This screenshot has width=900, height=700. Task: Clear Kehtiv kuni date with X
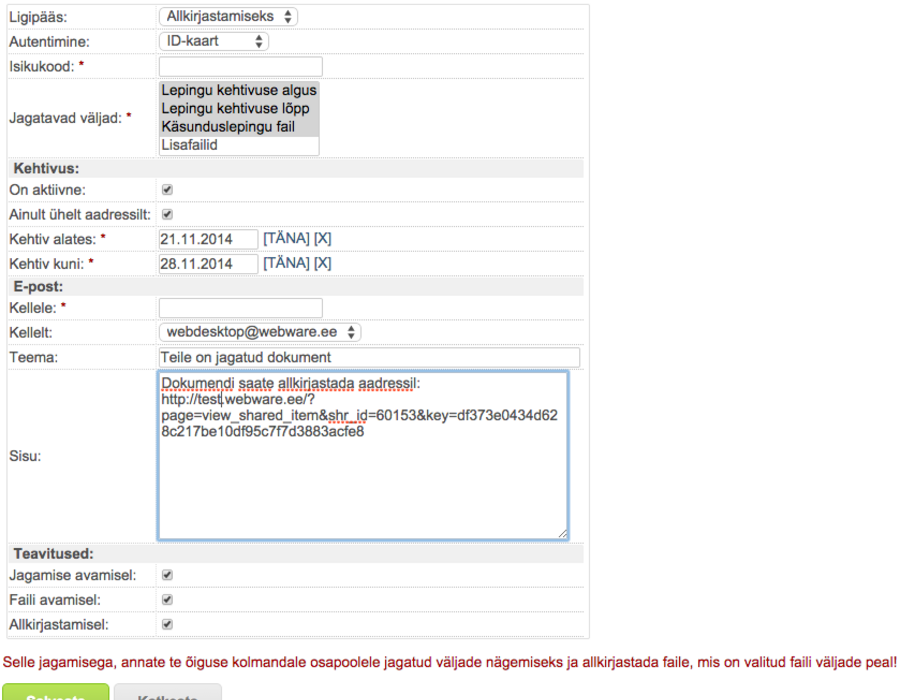pyautogui.click(x=323, y=263)
